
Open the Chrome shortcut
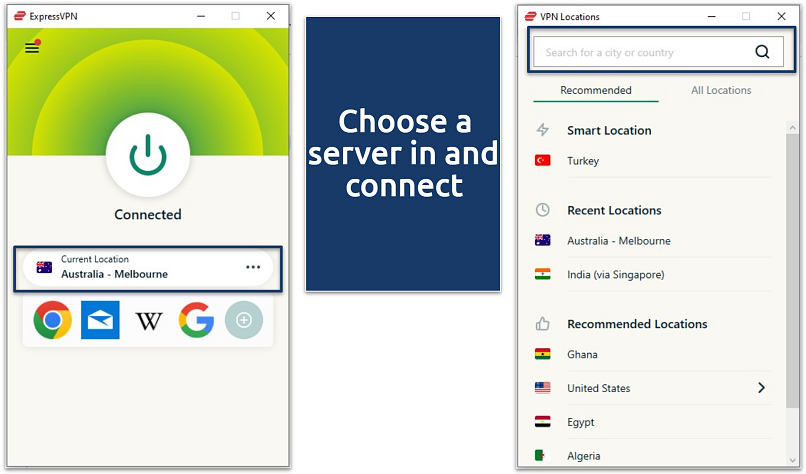pos(52,320)
